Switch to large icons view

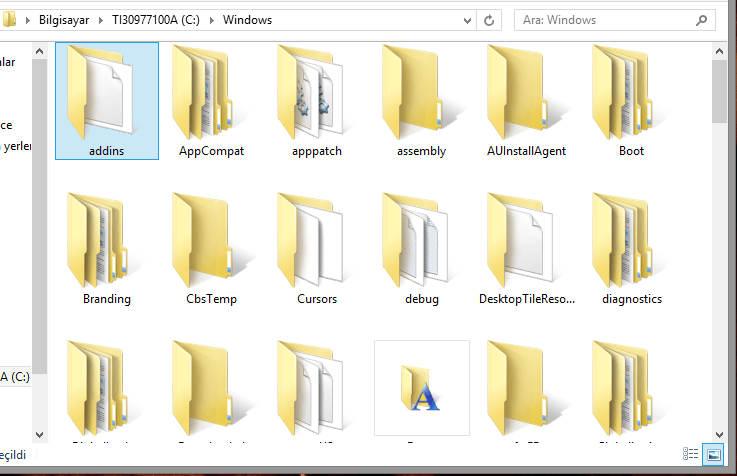coord(713,454)
